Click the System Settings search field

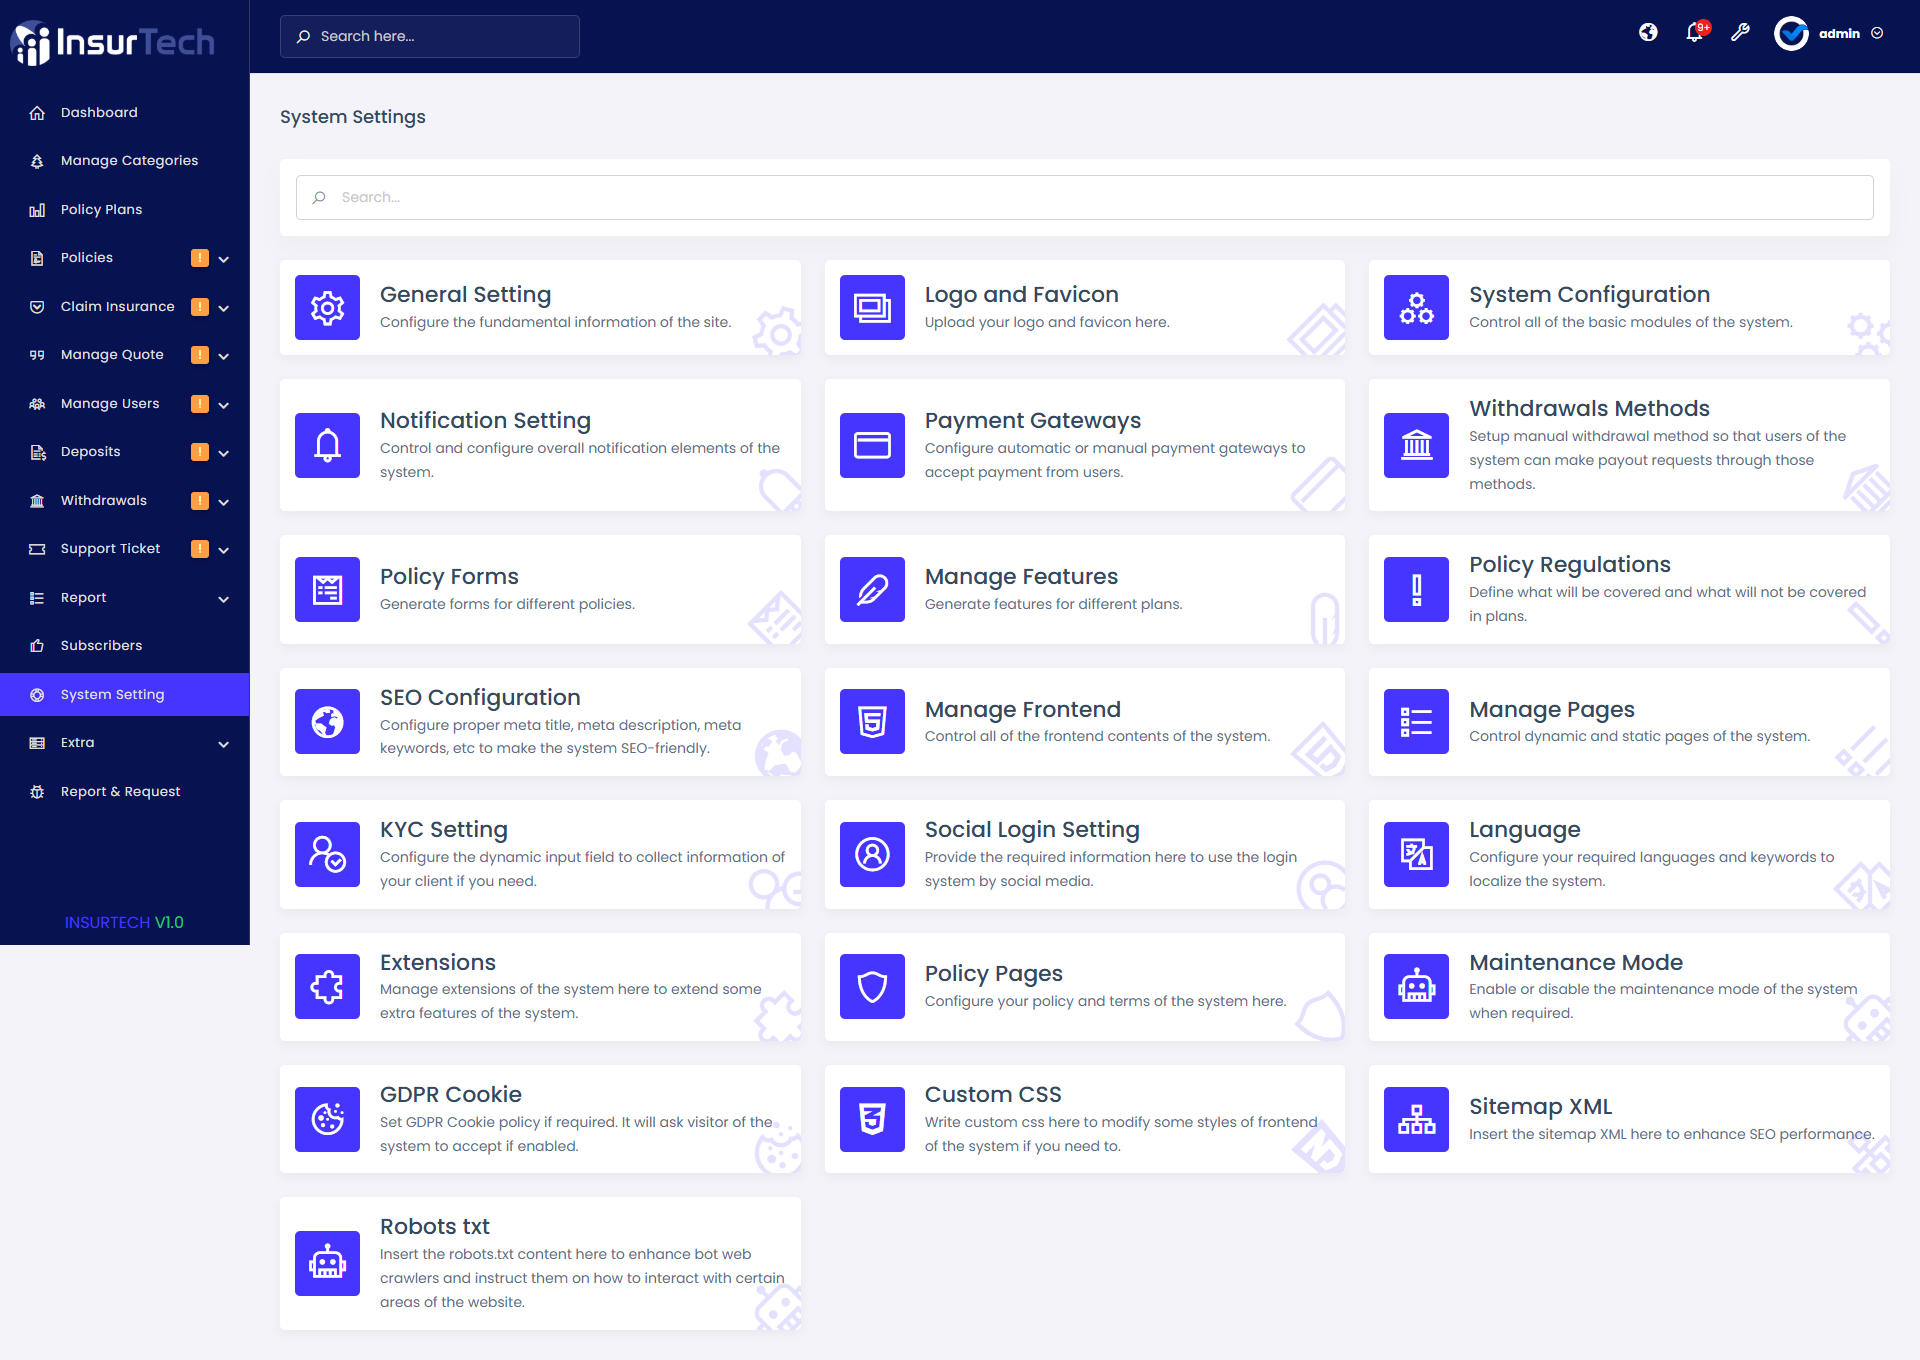pyautogui.click(x=1085, y=198)
